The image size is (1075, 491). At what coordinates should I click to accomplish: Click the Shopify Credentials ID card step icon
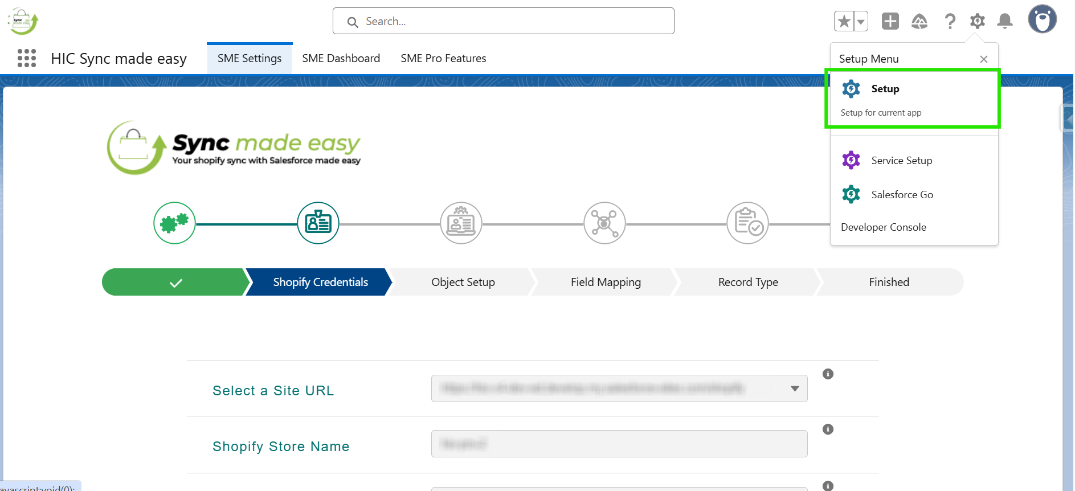pos(318,223)
